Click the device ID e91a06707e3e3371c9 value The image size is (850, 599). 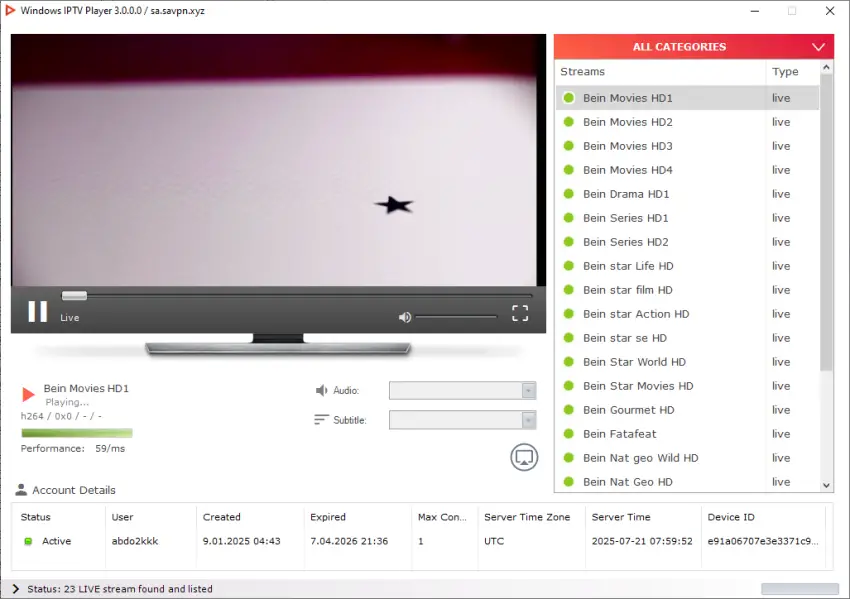click(x=763, y=541)
